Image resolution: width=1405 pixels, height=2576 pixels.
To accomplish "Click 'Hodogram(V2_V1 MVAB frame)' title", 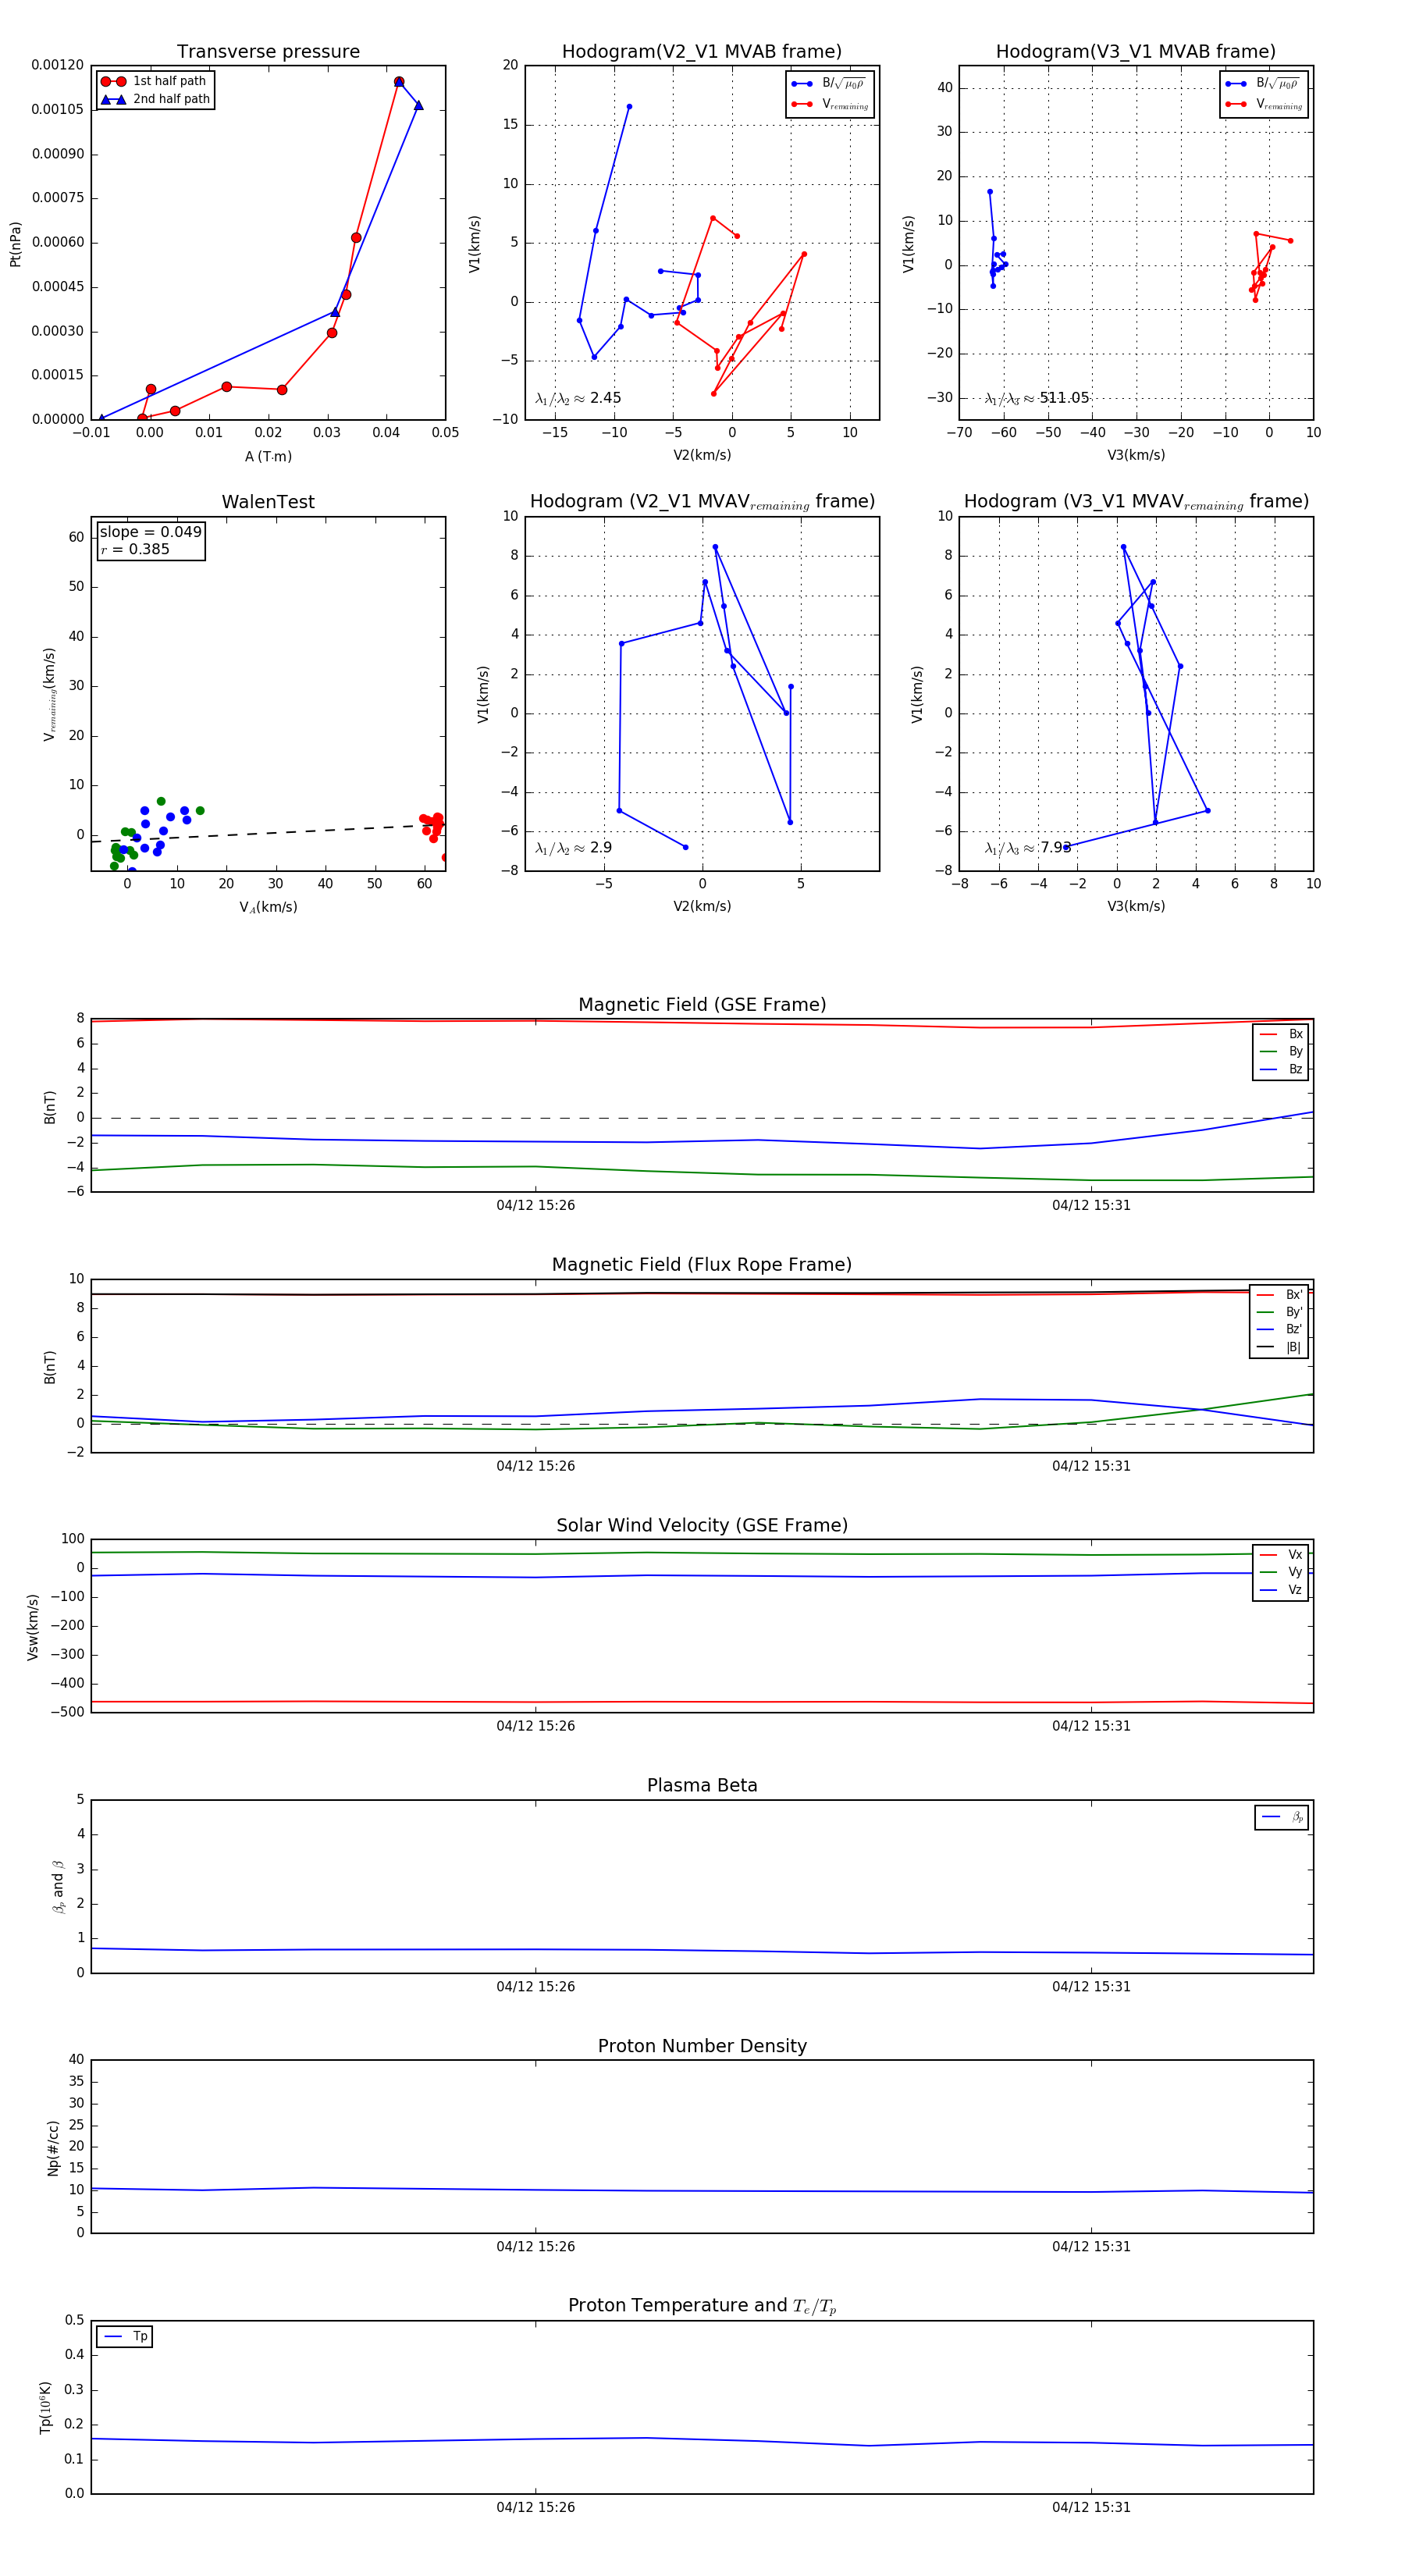I will 702,52.
